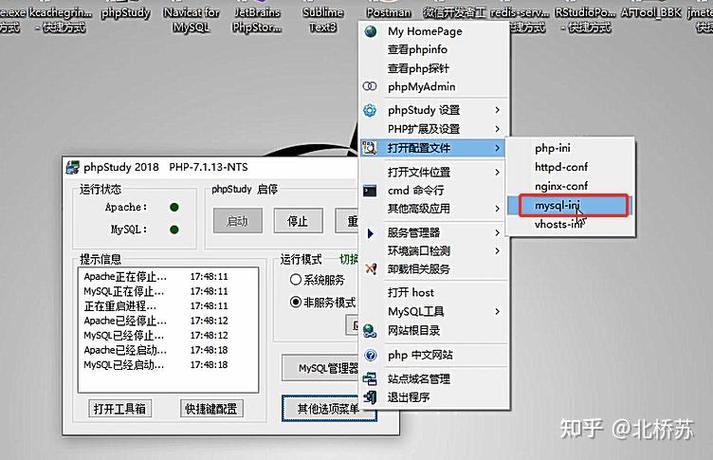Click the 启动 button
Image resolution: width=713 pixels, height=460 pixels.
238,221
